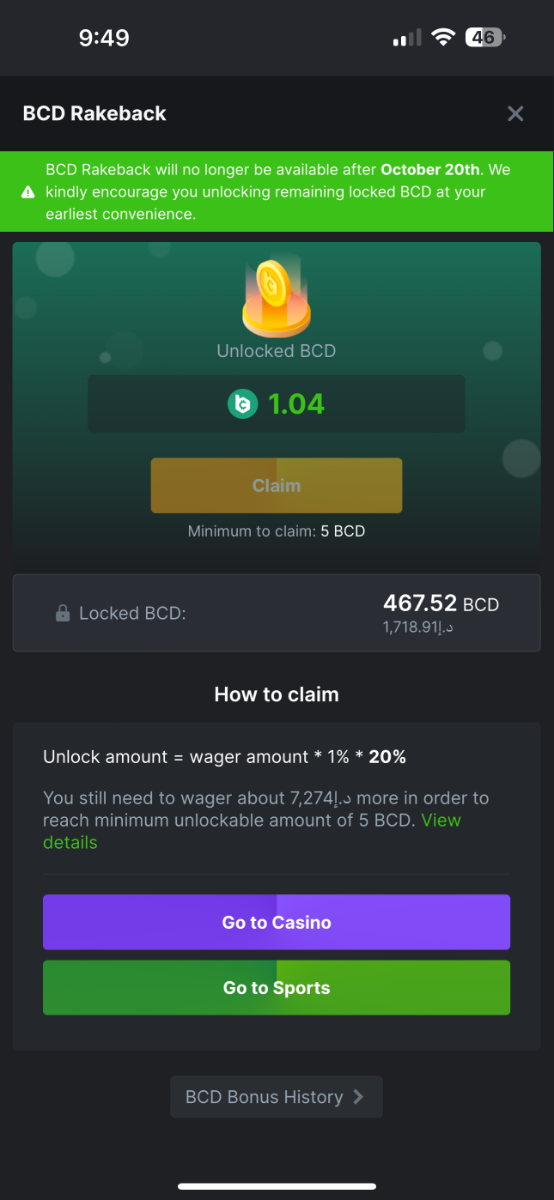554x1200 pixels.
Task: Tap the 467.52 BCD locked amount
Action: tap(440, 603)
